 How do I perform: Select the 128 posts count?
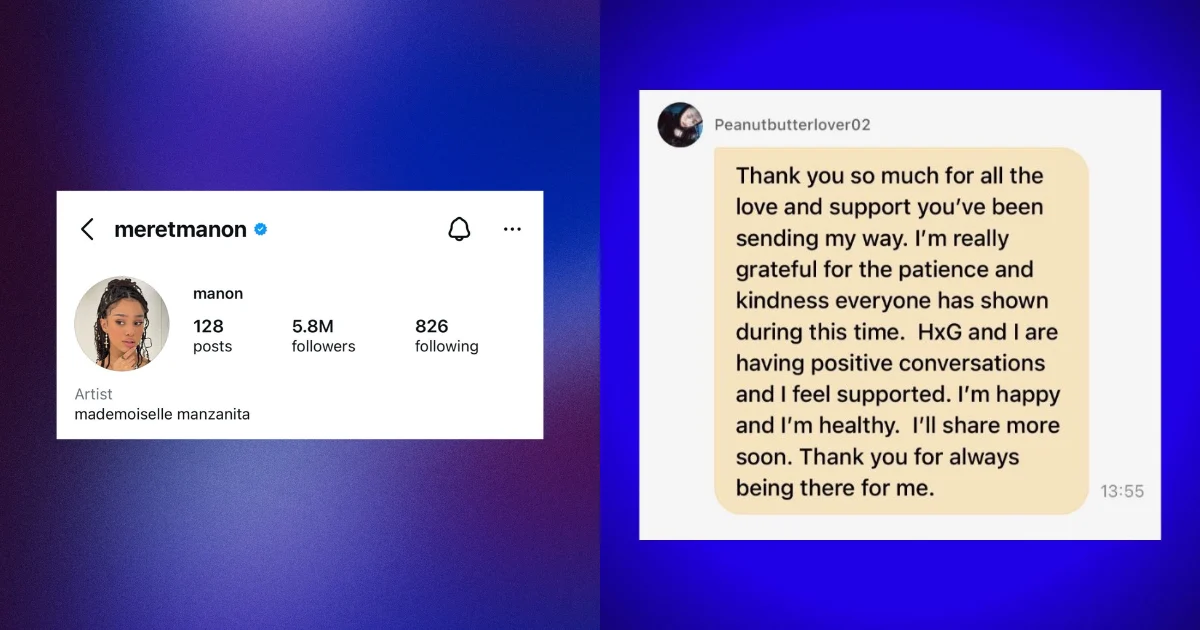point(212,336)
